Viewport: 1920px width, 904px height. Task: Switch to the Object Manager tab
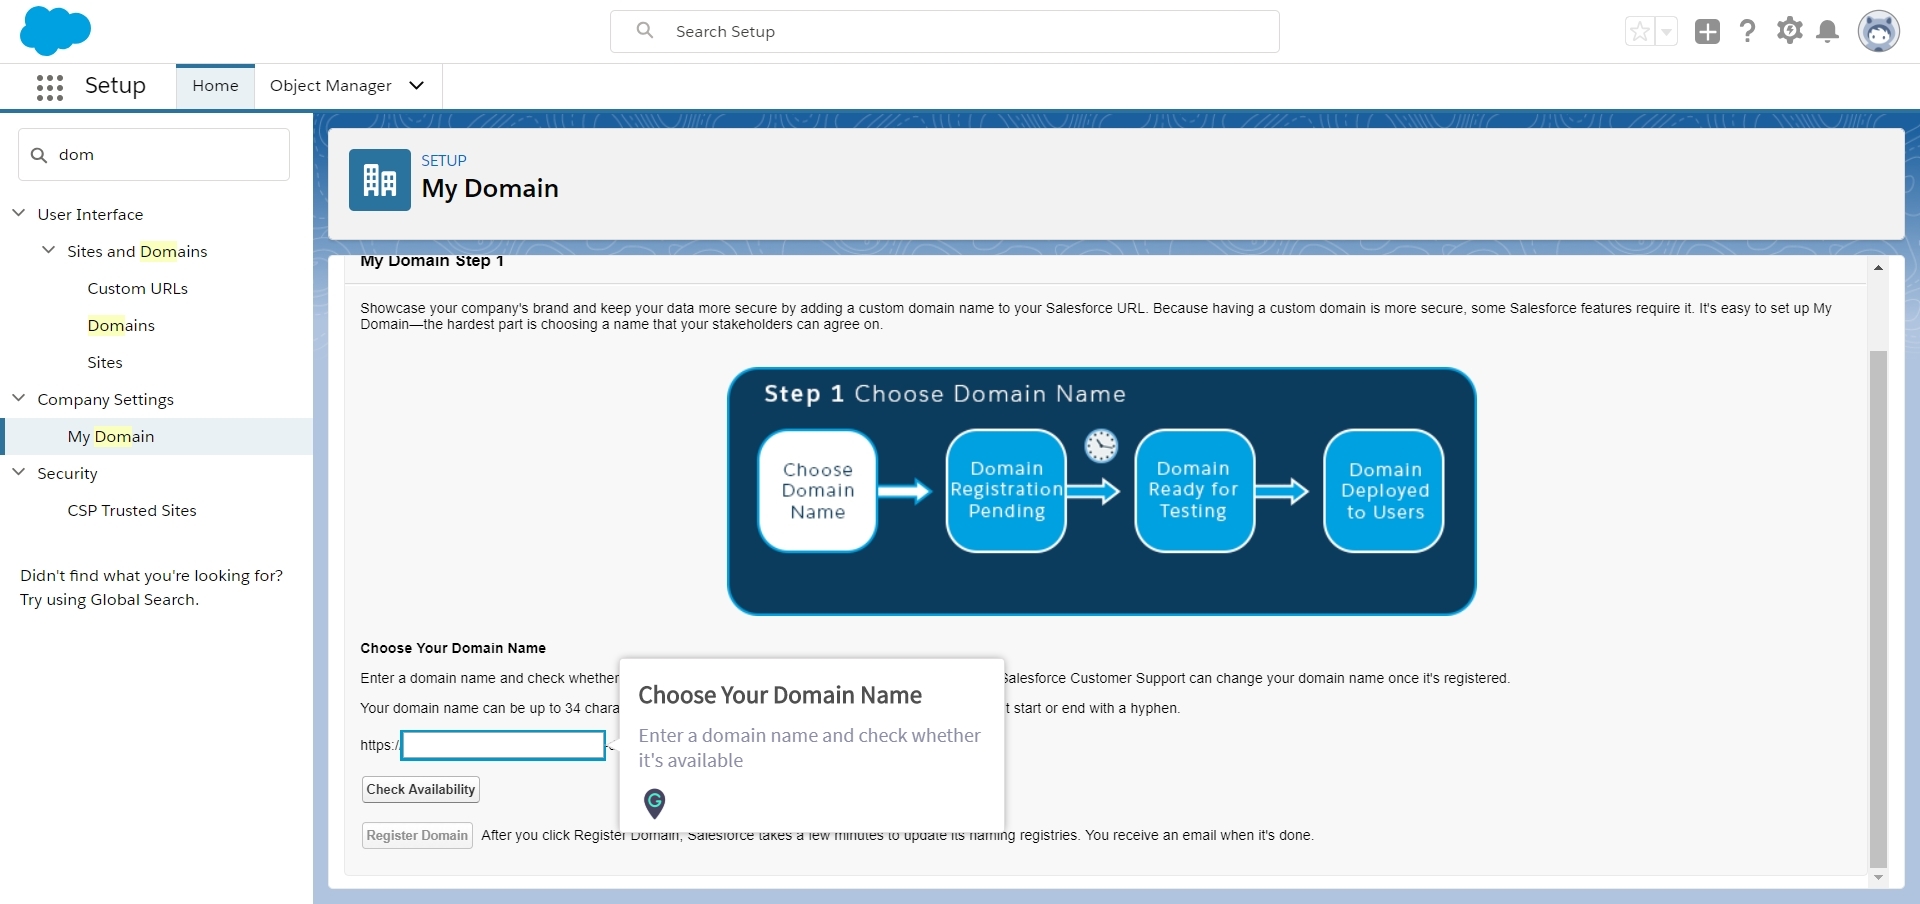331,86
